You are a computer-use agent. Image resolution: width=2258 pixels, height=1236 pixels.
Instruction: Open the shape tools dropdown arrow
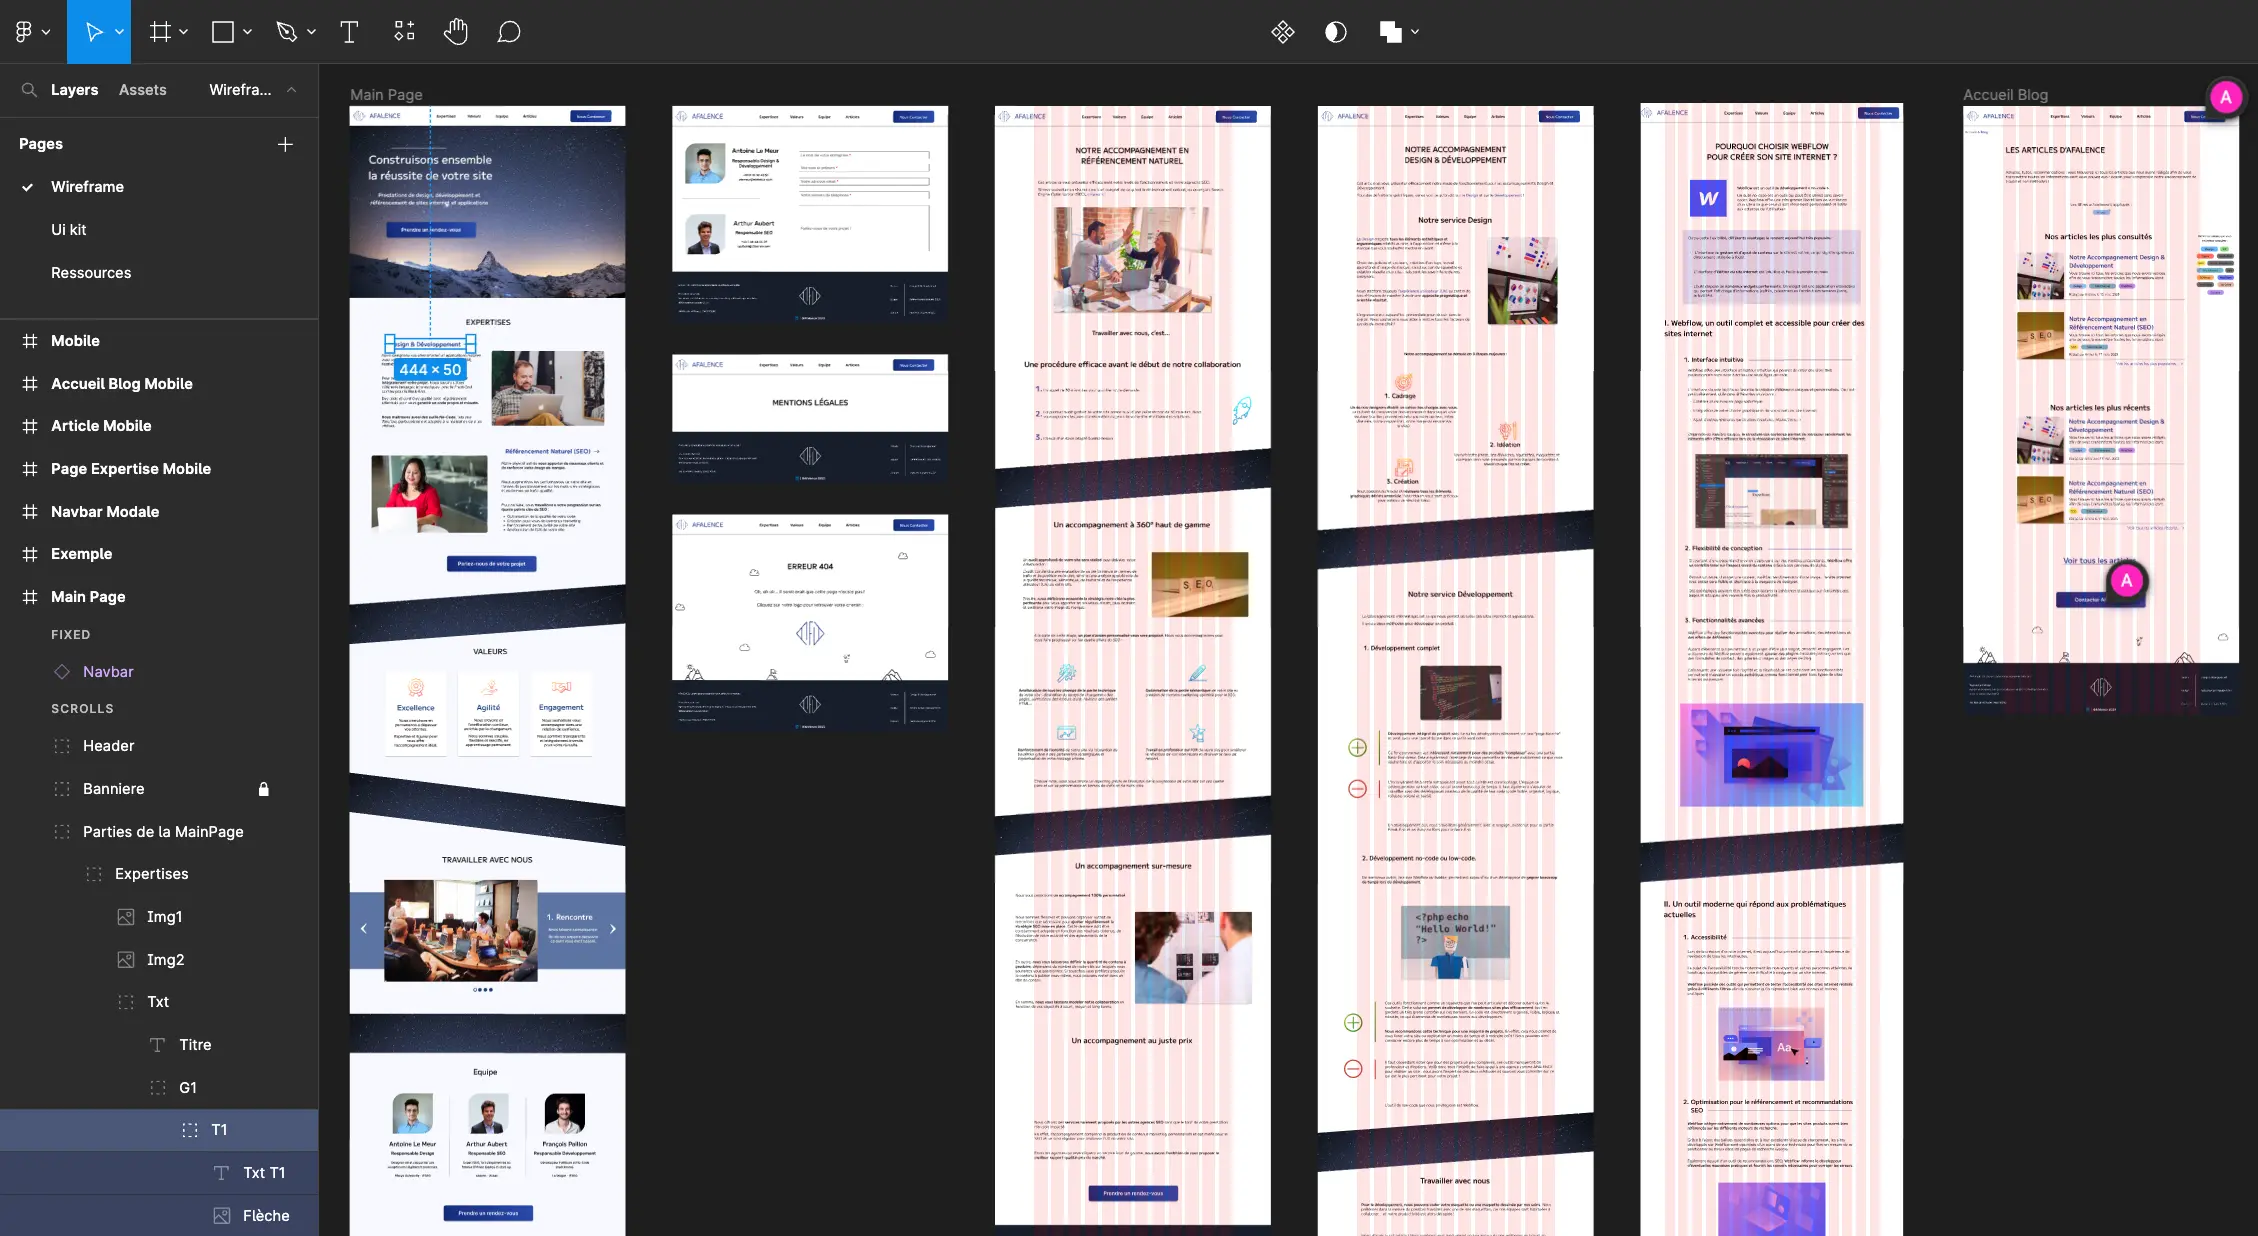tap(247, 32)
